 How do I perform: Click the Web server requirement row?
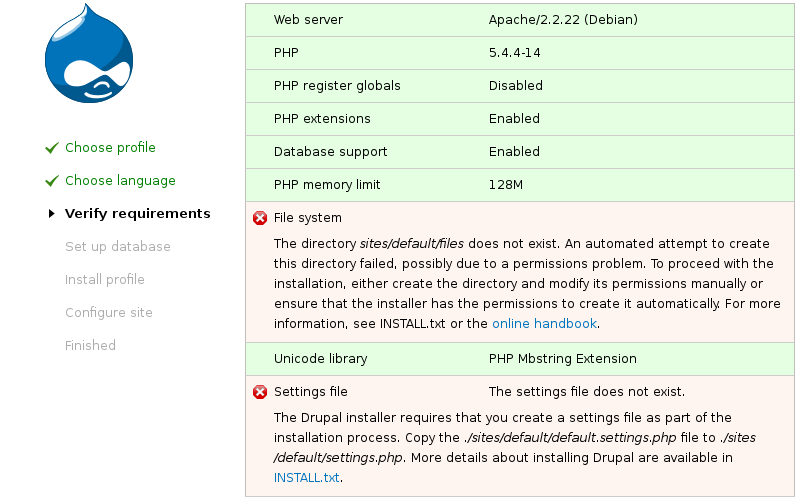tap(520, 20)
